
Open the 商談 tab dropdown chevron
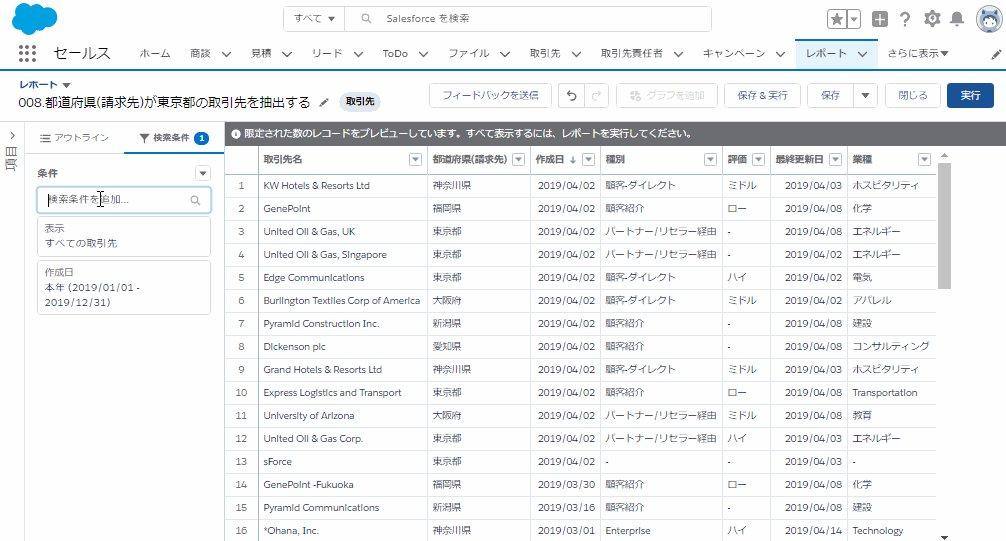pyautogui.click(x=226, y=55)
